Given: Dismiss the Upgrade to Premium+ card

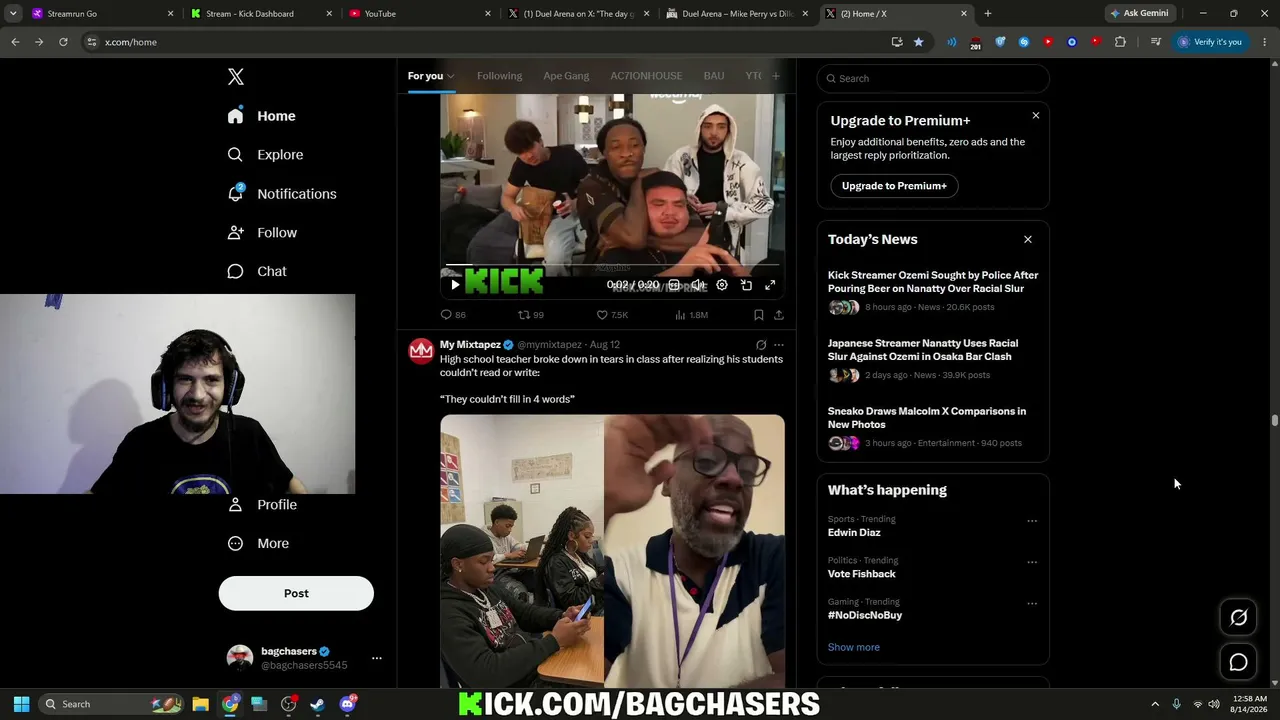Looking at the screenshot, I should coord(1036,116).
